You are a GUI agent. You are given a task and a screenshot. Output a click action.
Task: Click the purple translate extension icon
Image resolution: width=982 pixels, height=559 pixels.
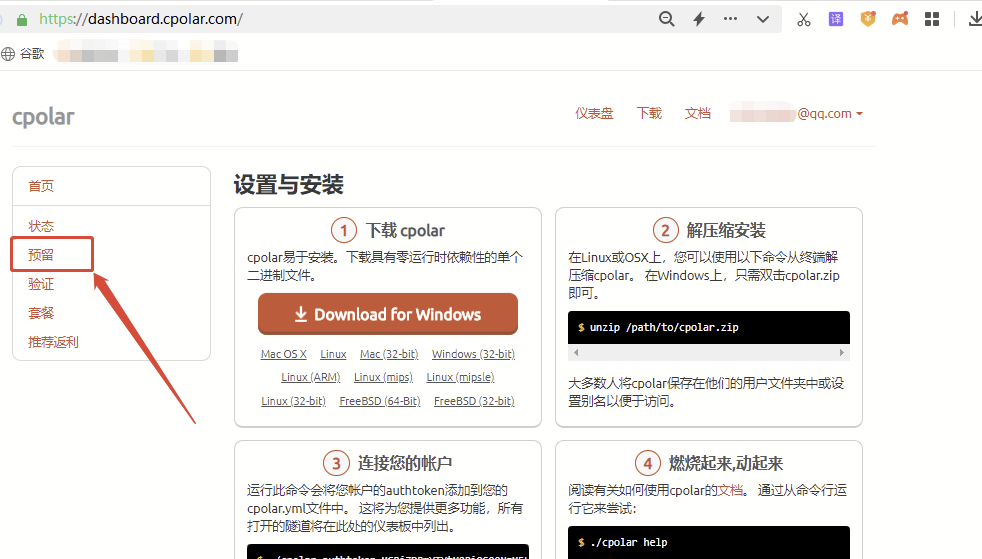tap(835, 19)
